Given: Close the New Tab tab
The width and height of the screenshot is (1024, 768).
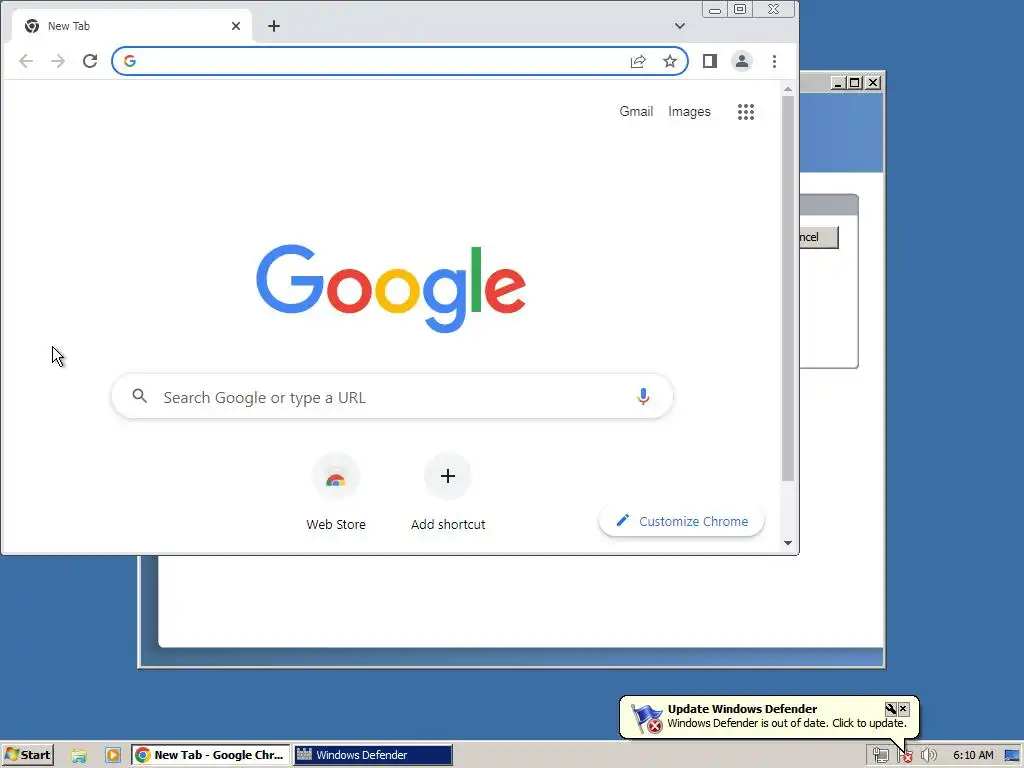Looking at the screenshot, I should pyautogui.click(x=236, y=26).
